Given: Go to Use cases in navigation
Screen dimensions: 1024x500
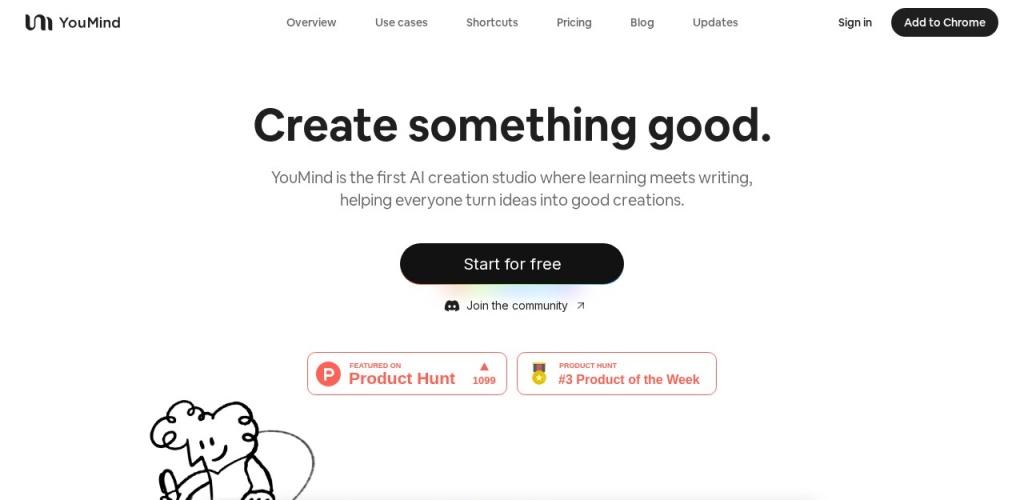Looking at the screenshot, I should pos(401,22).
